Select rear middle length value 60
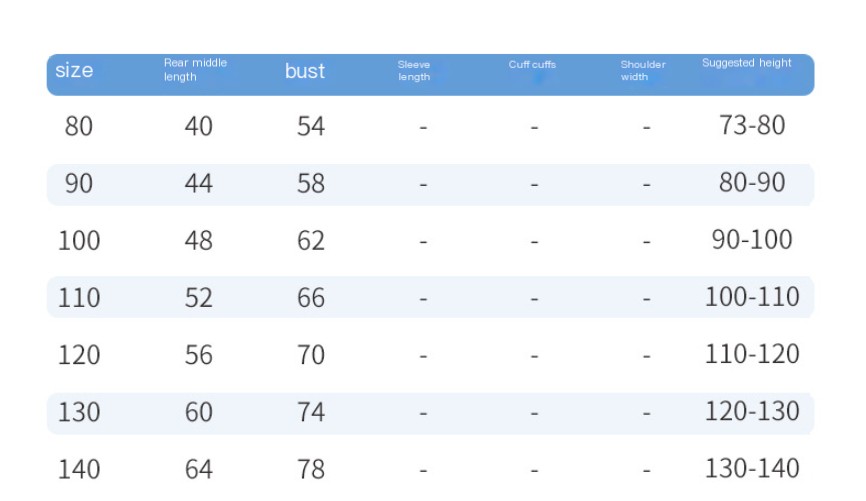 click(198, 412)
